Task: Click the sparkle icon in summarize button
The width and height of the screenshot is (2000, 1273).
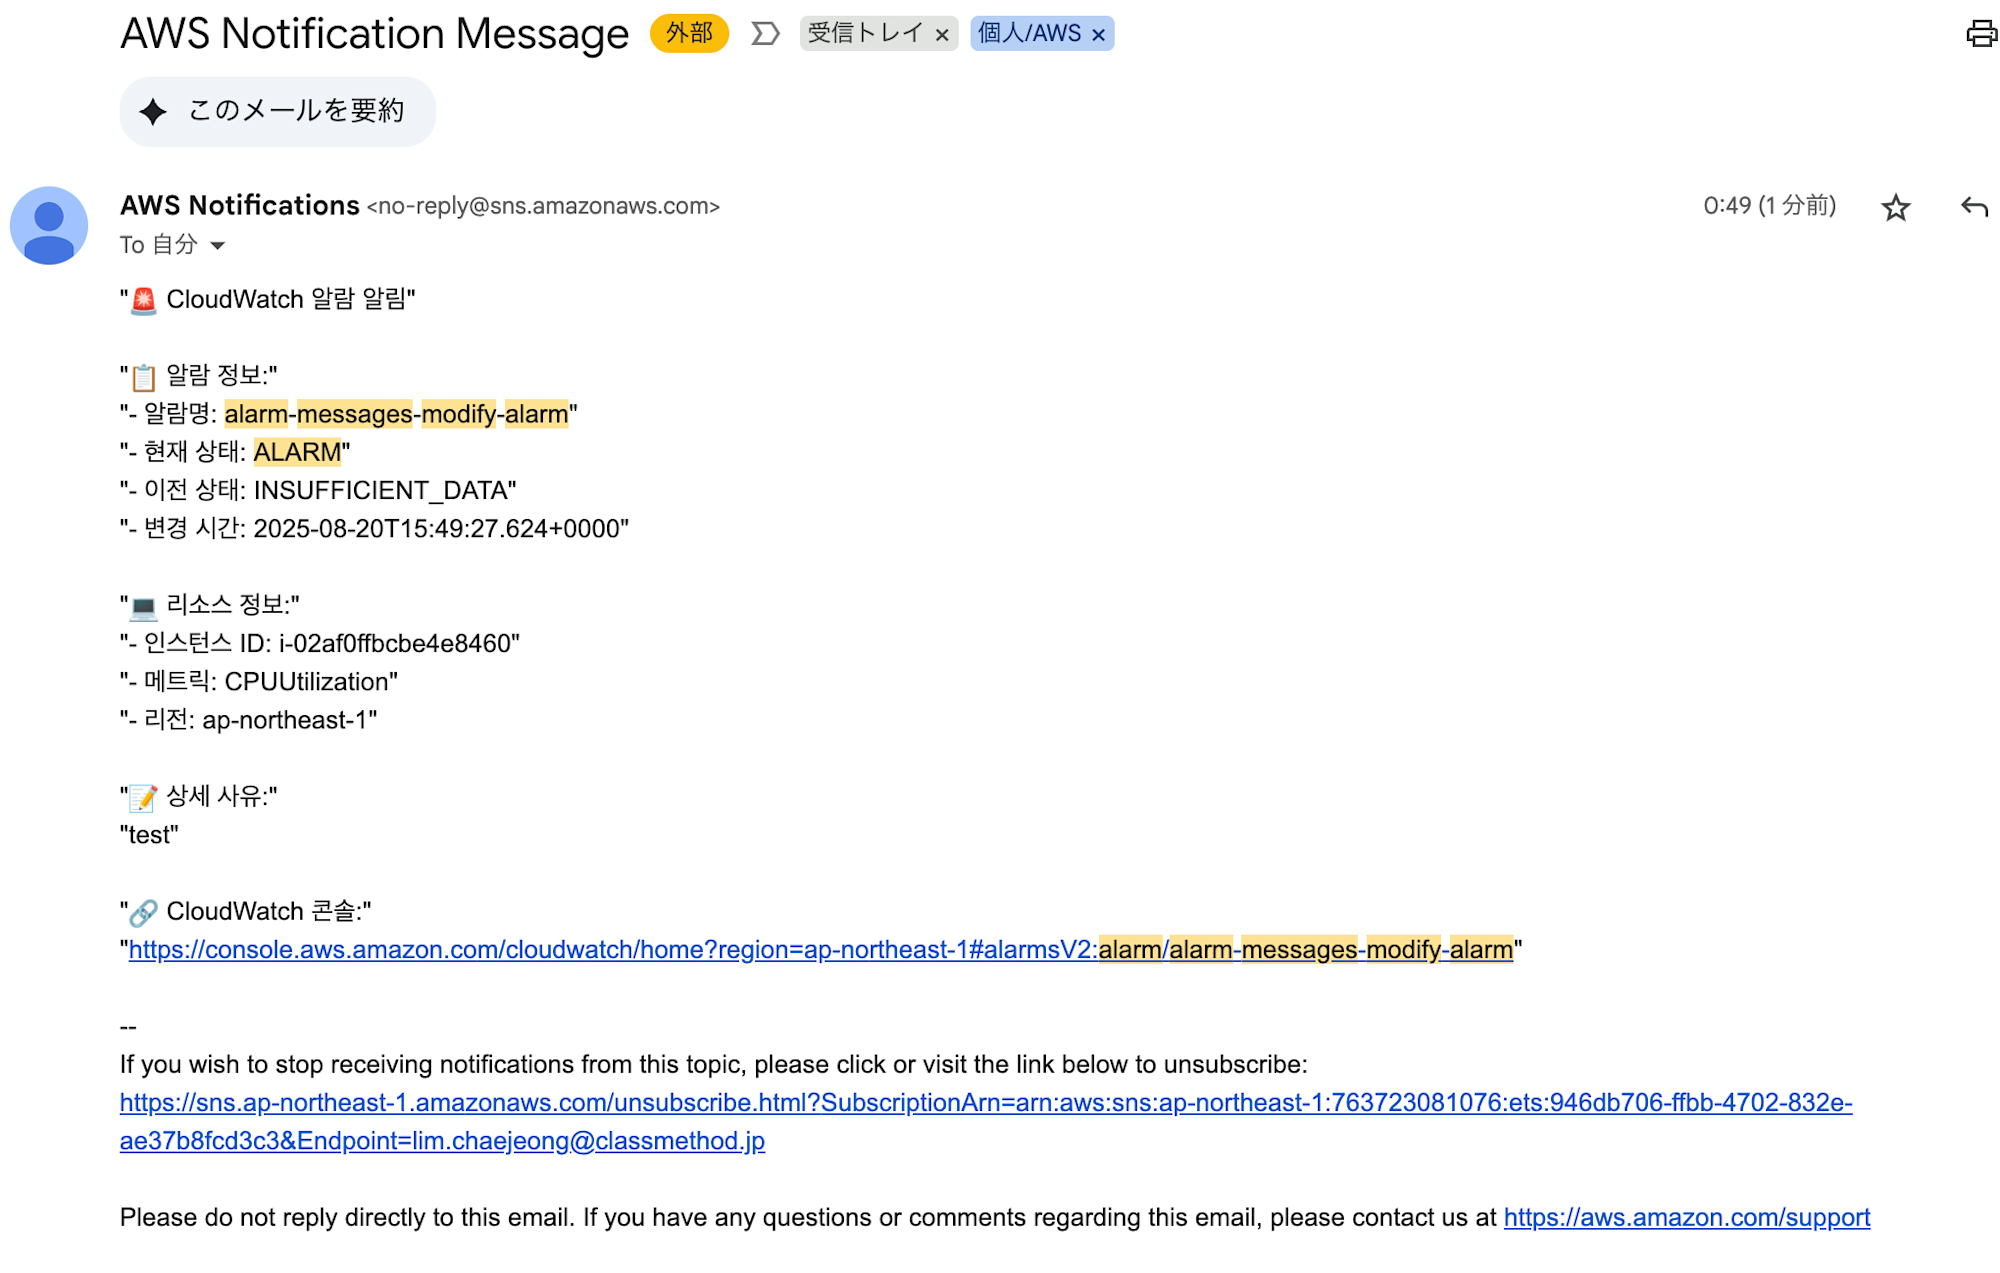Action: coord(153,111)
